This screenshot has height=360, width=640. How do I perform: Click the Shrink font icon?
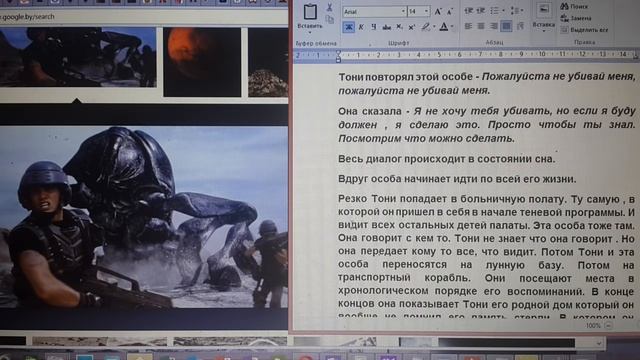click(x=449, y=11)
